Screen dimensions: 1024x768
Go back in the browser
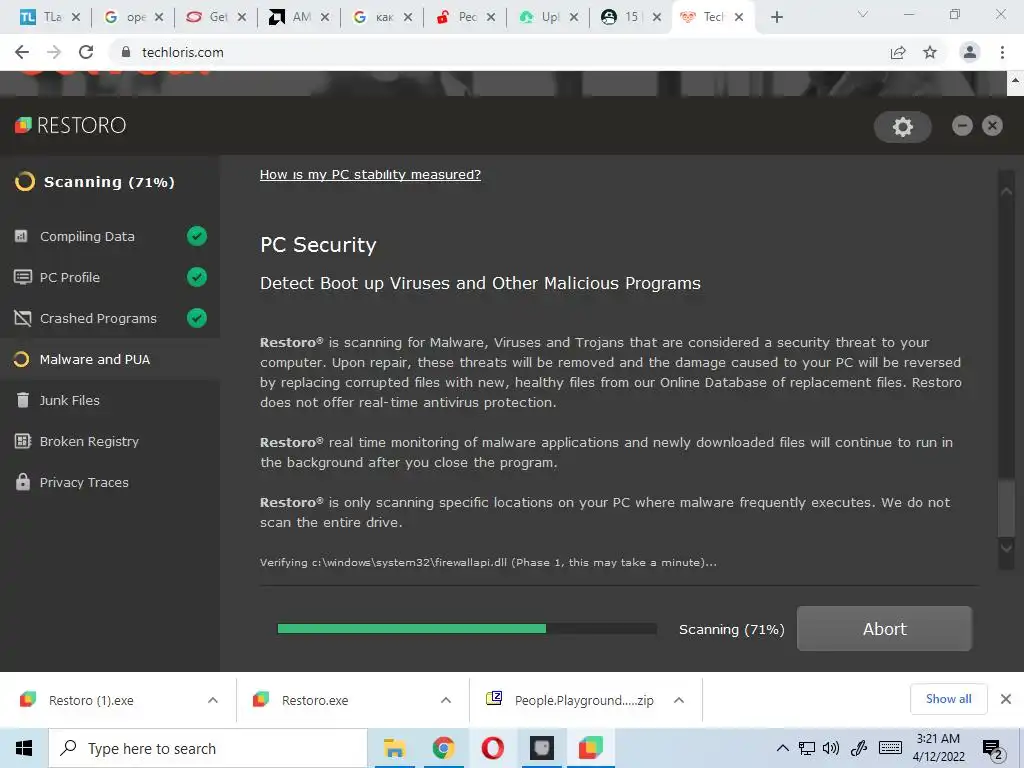click(x=22, y=52)
